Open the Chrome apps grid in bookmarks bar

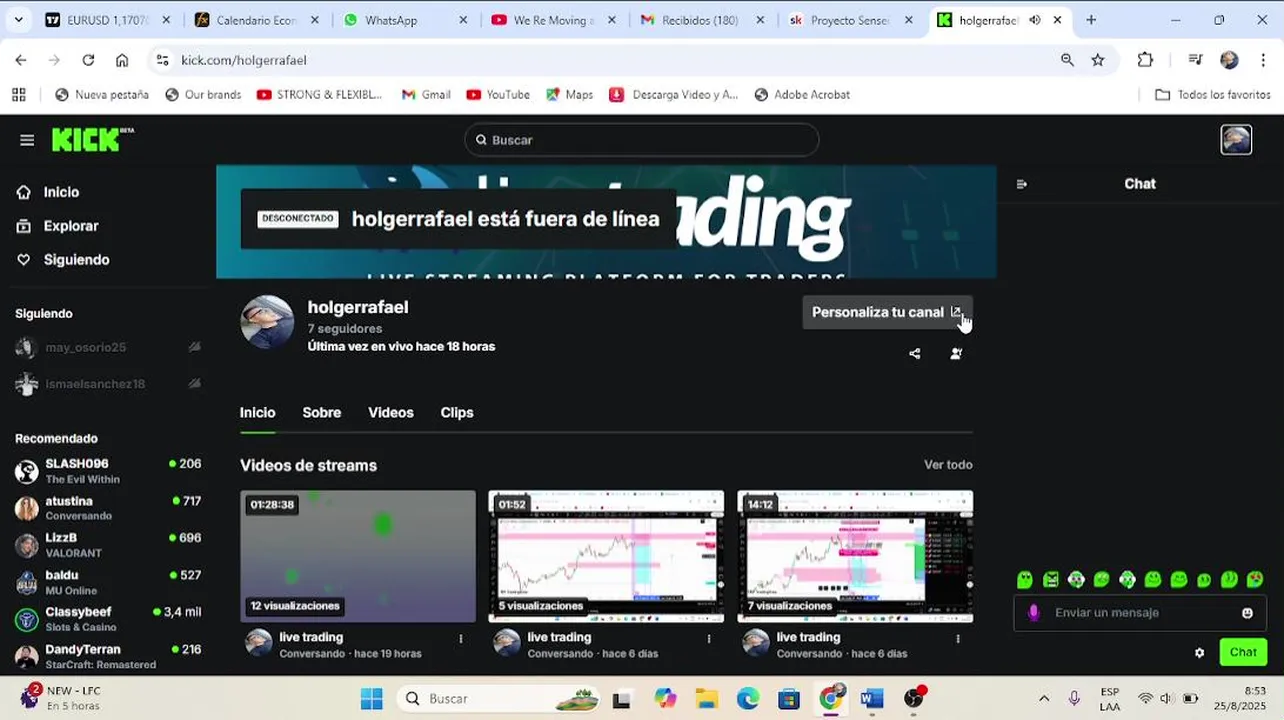(18, 94)
